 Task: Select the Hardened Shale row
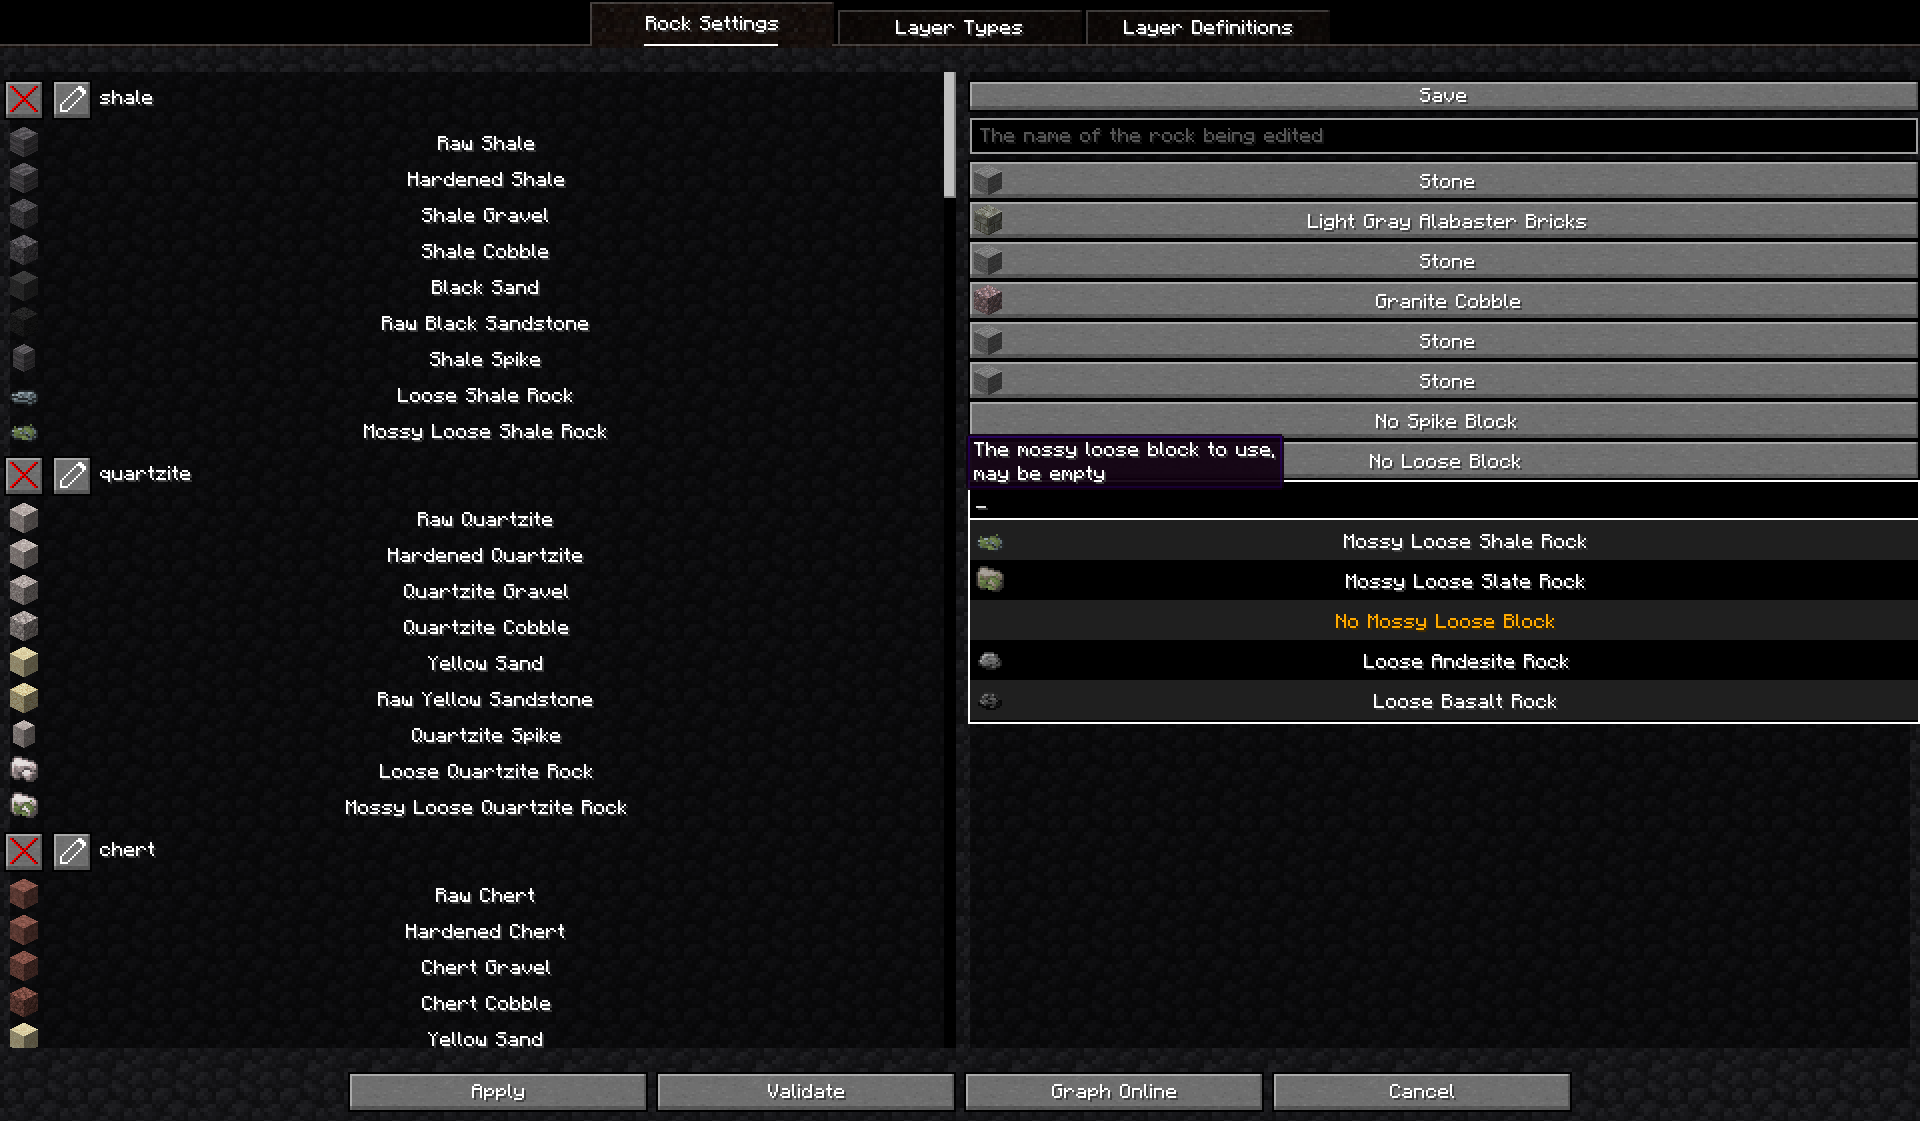pos(486,179)
